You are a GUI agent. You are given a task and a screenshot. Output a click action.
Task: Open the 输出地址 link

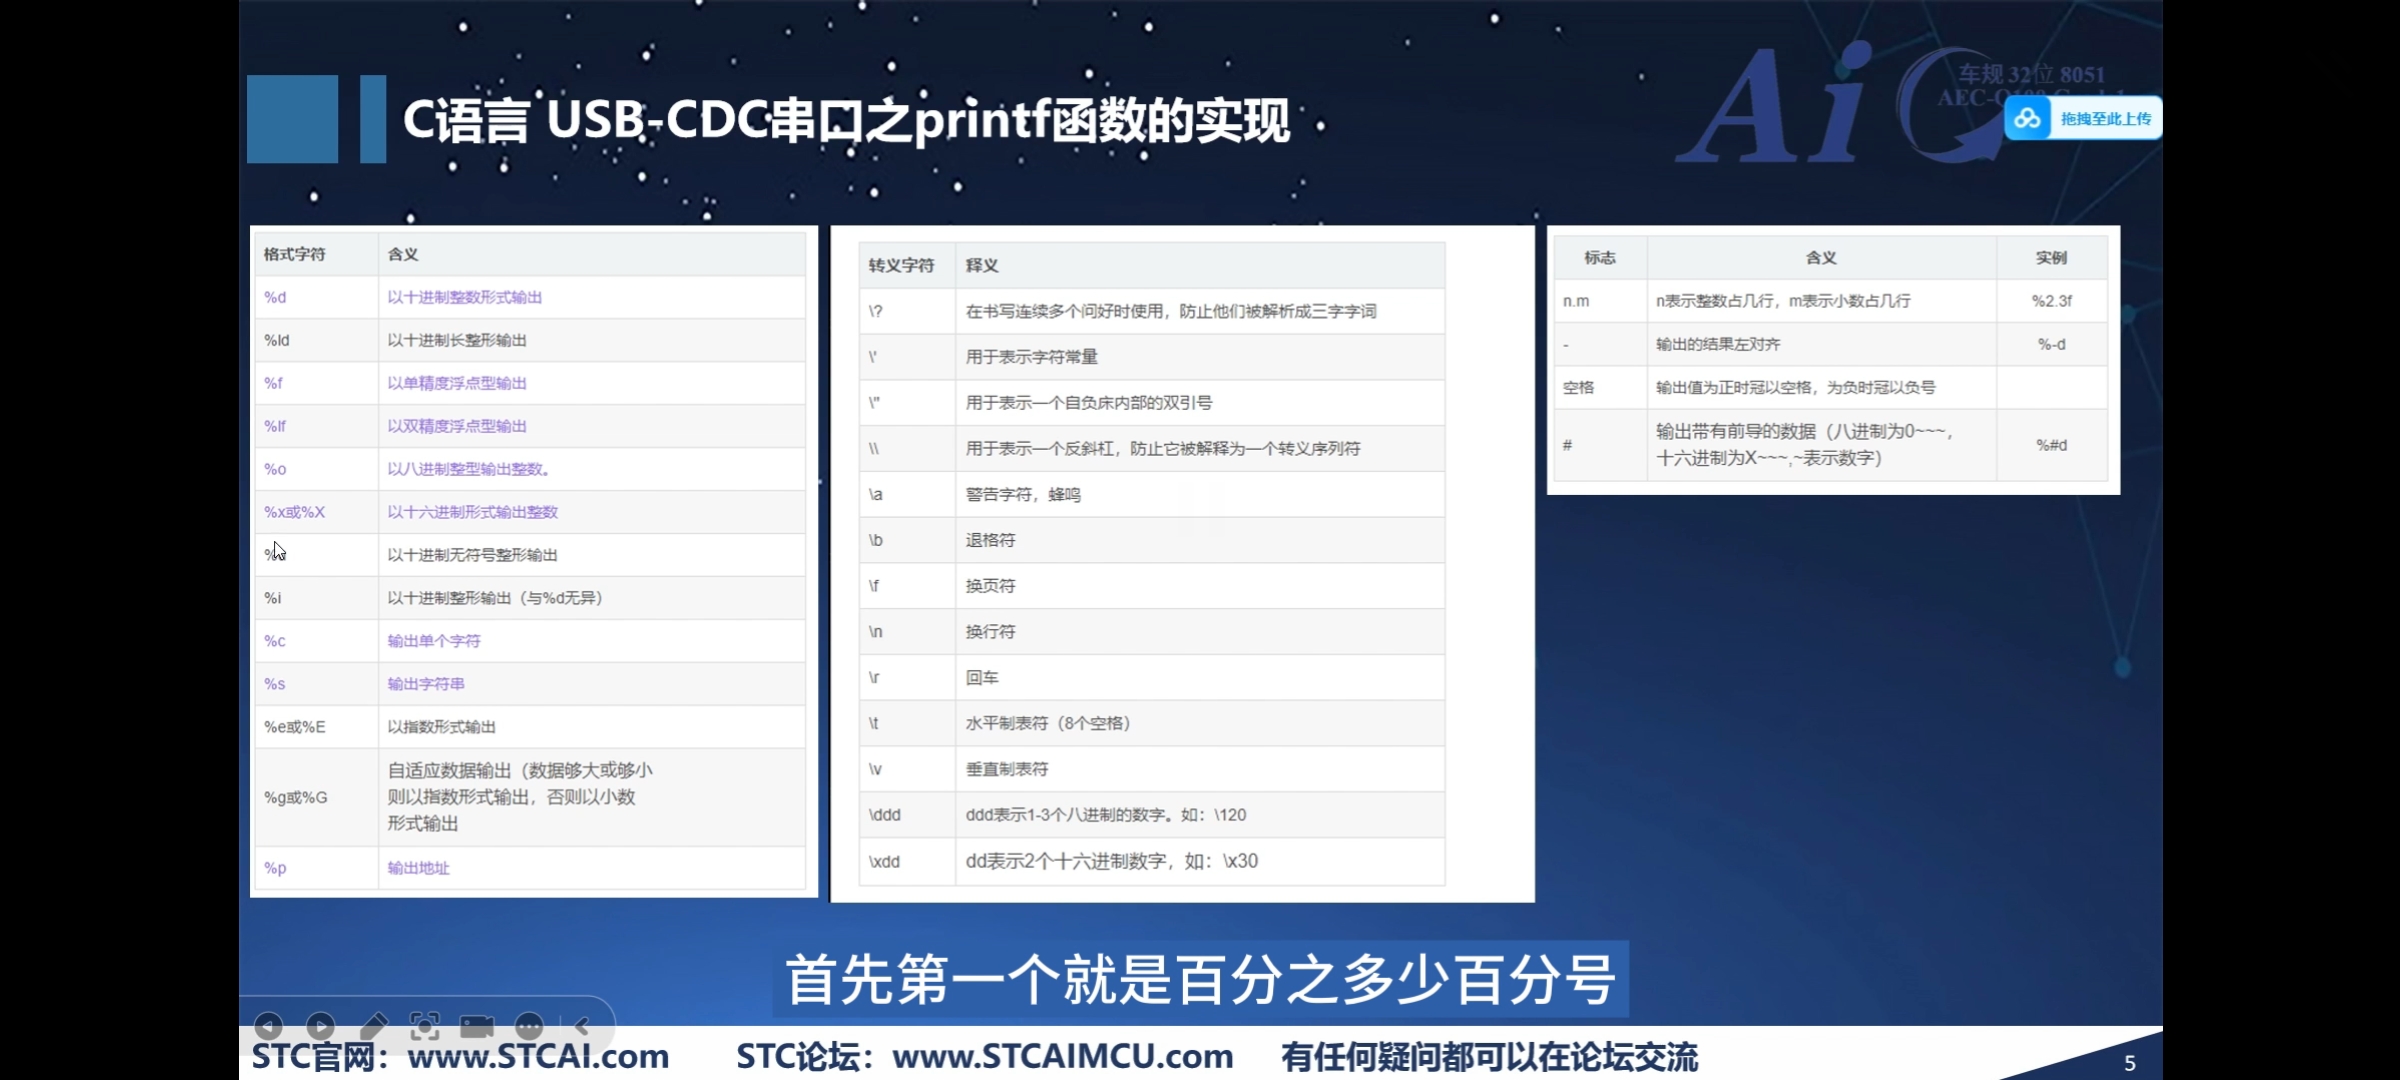coord(418,868)
